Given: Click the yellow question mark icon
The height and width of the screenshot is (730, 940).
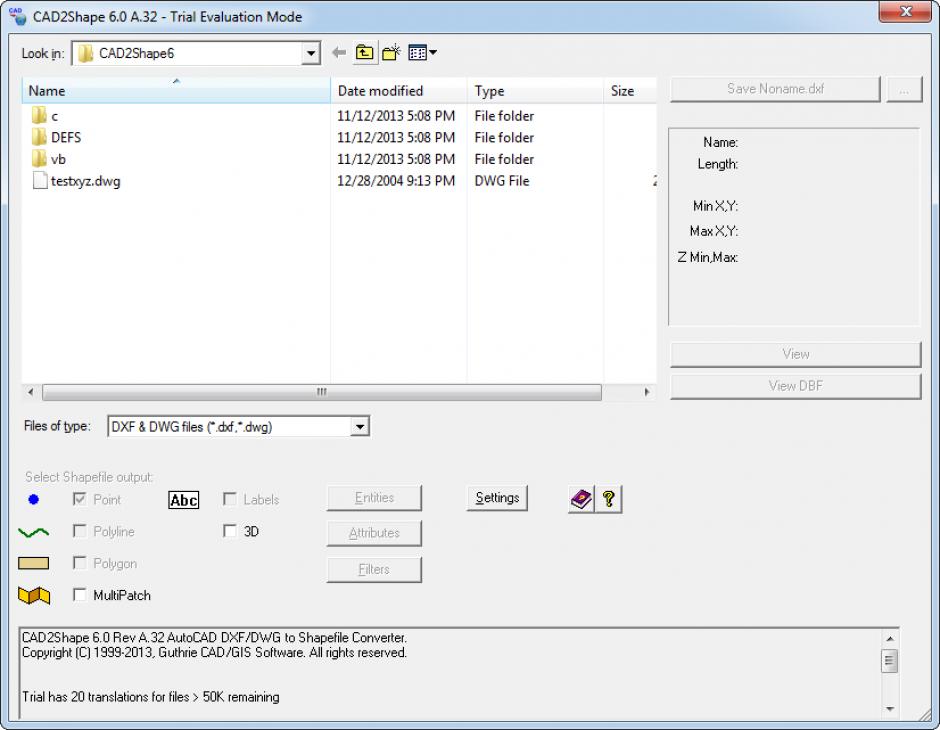Looking at the screenshot, I should click(608, 499).
